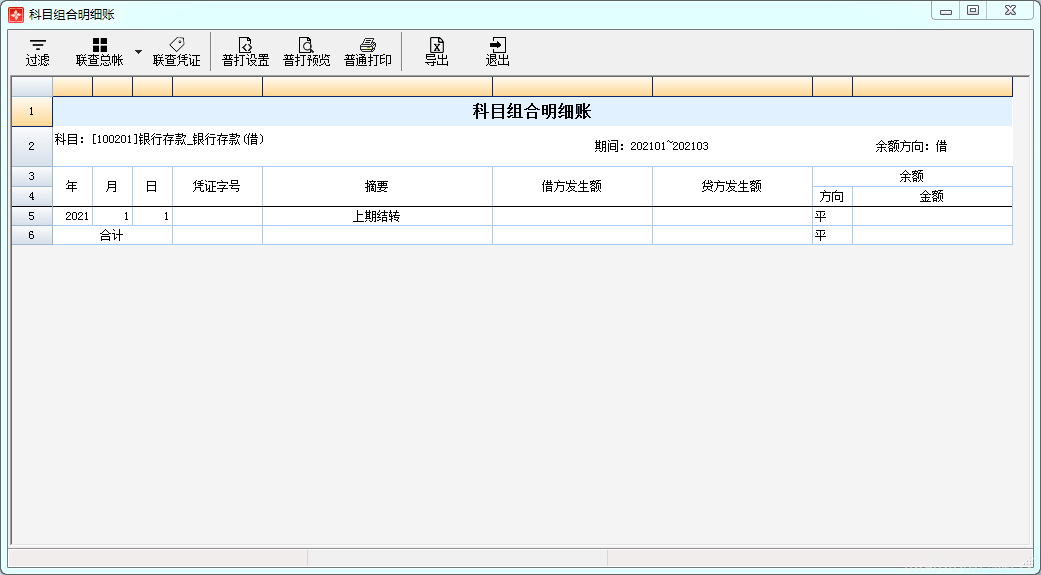Select row header number 6
This screenshot has height=575, width=1041.
point(31,235)
